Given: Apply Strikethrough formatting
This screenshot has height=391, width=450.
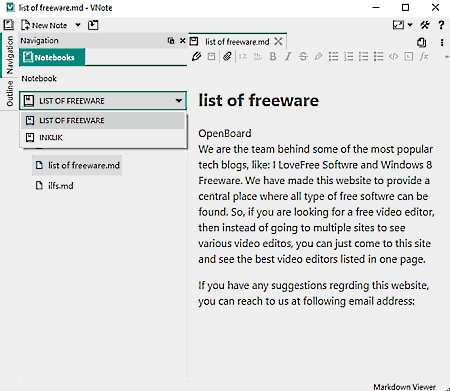Looking at the screenshot, I should (303, 56).
